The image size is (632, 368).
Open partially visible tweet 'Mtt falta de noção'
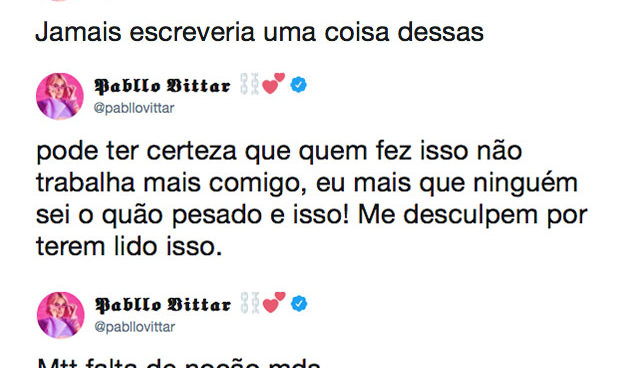pos(179,363)
